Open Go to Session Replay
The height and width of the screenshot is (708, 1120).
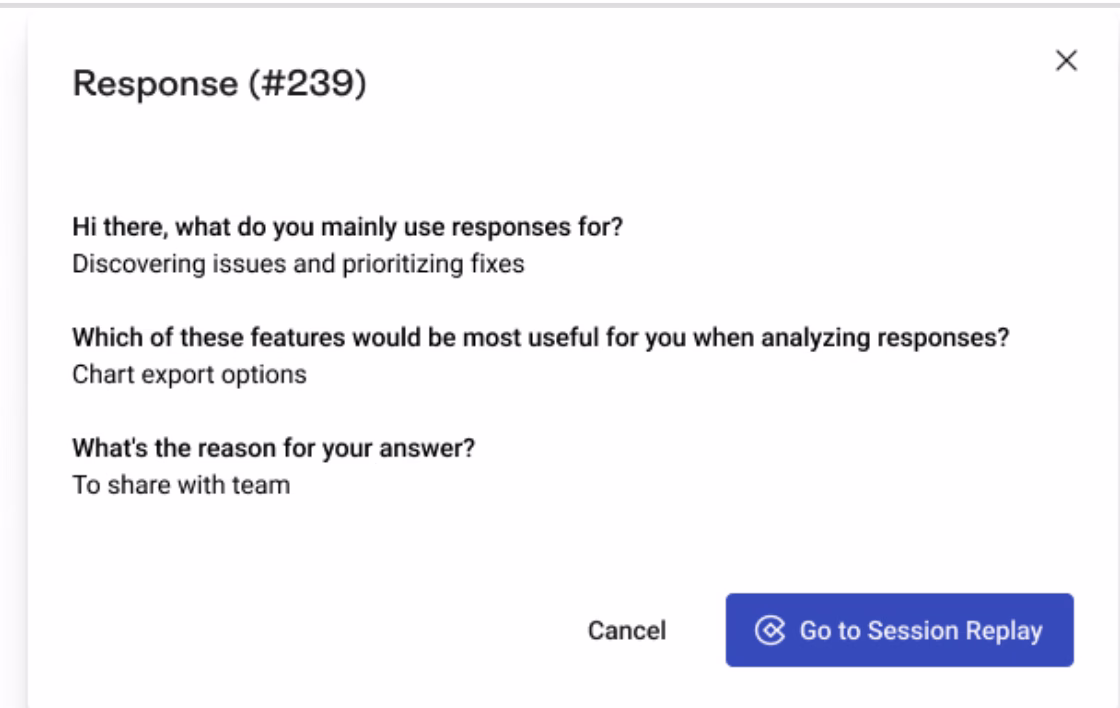(x=899, y=630)
